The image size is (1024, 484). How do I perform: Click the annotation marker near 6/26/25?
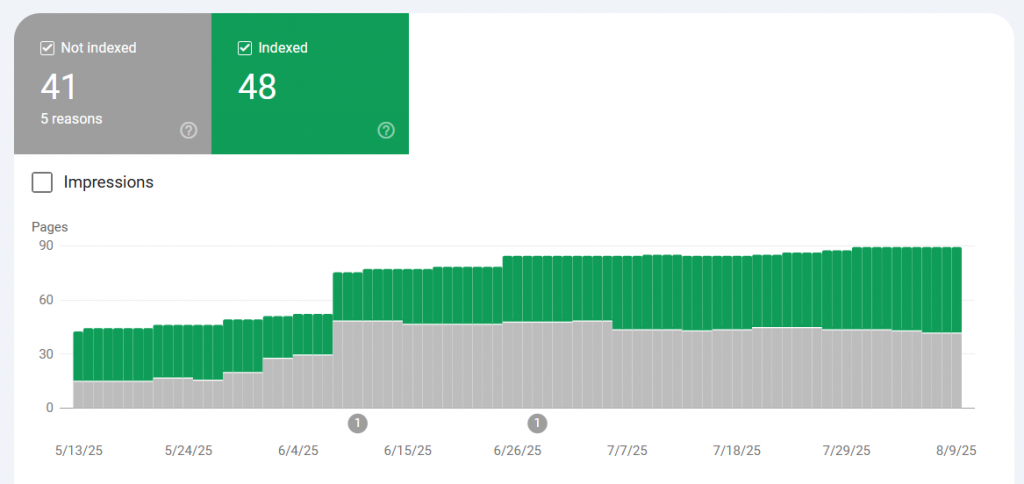coord(538,423)
